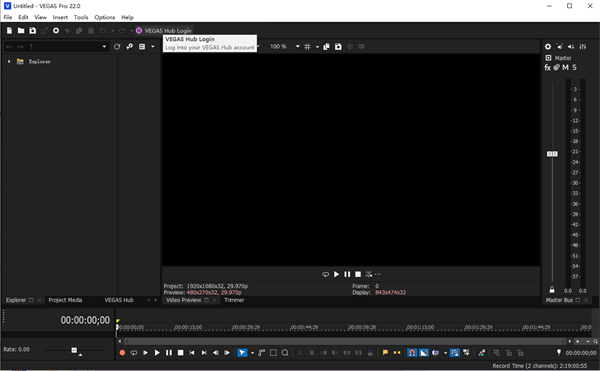Toggle Automatic Crossfades on the timeline
This screenshot has height=371, width=600.
[x=424, y=353]
